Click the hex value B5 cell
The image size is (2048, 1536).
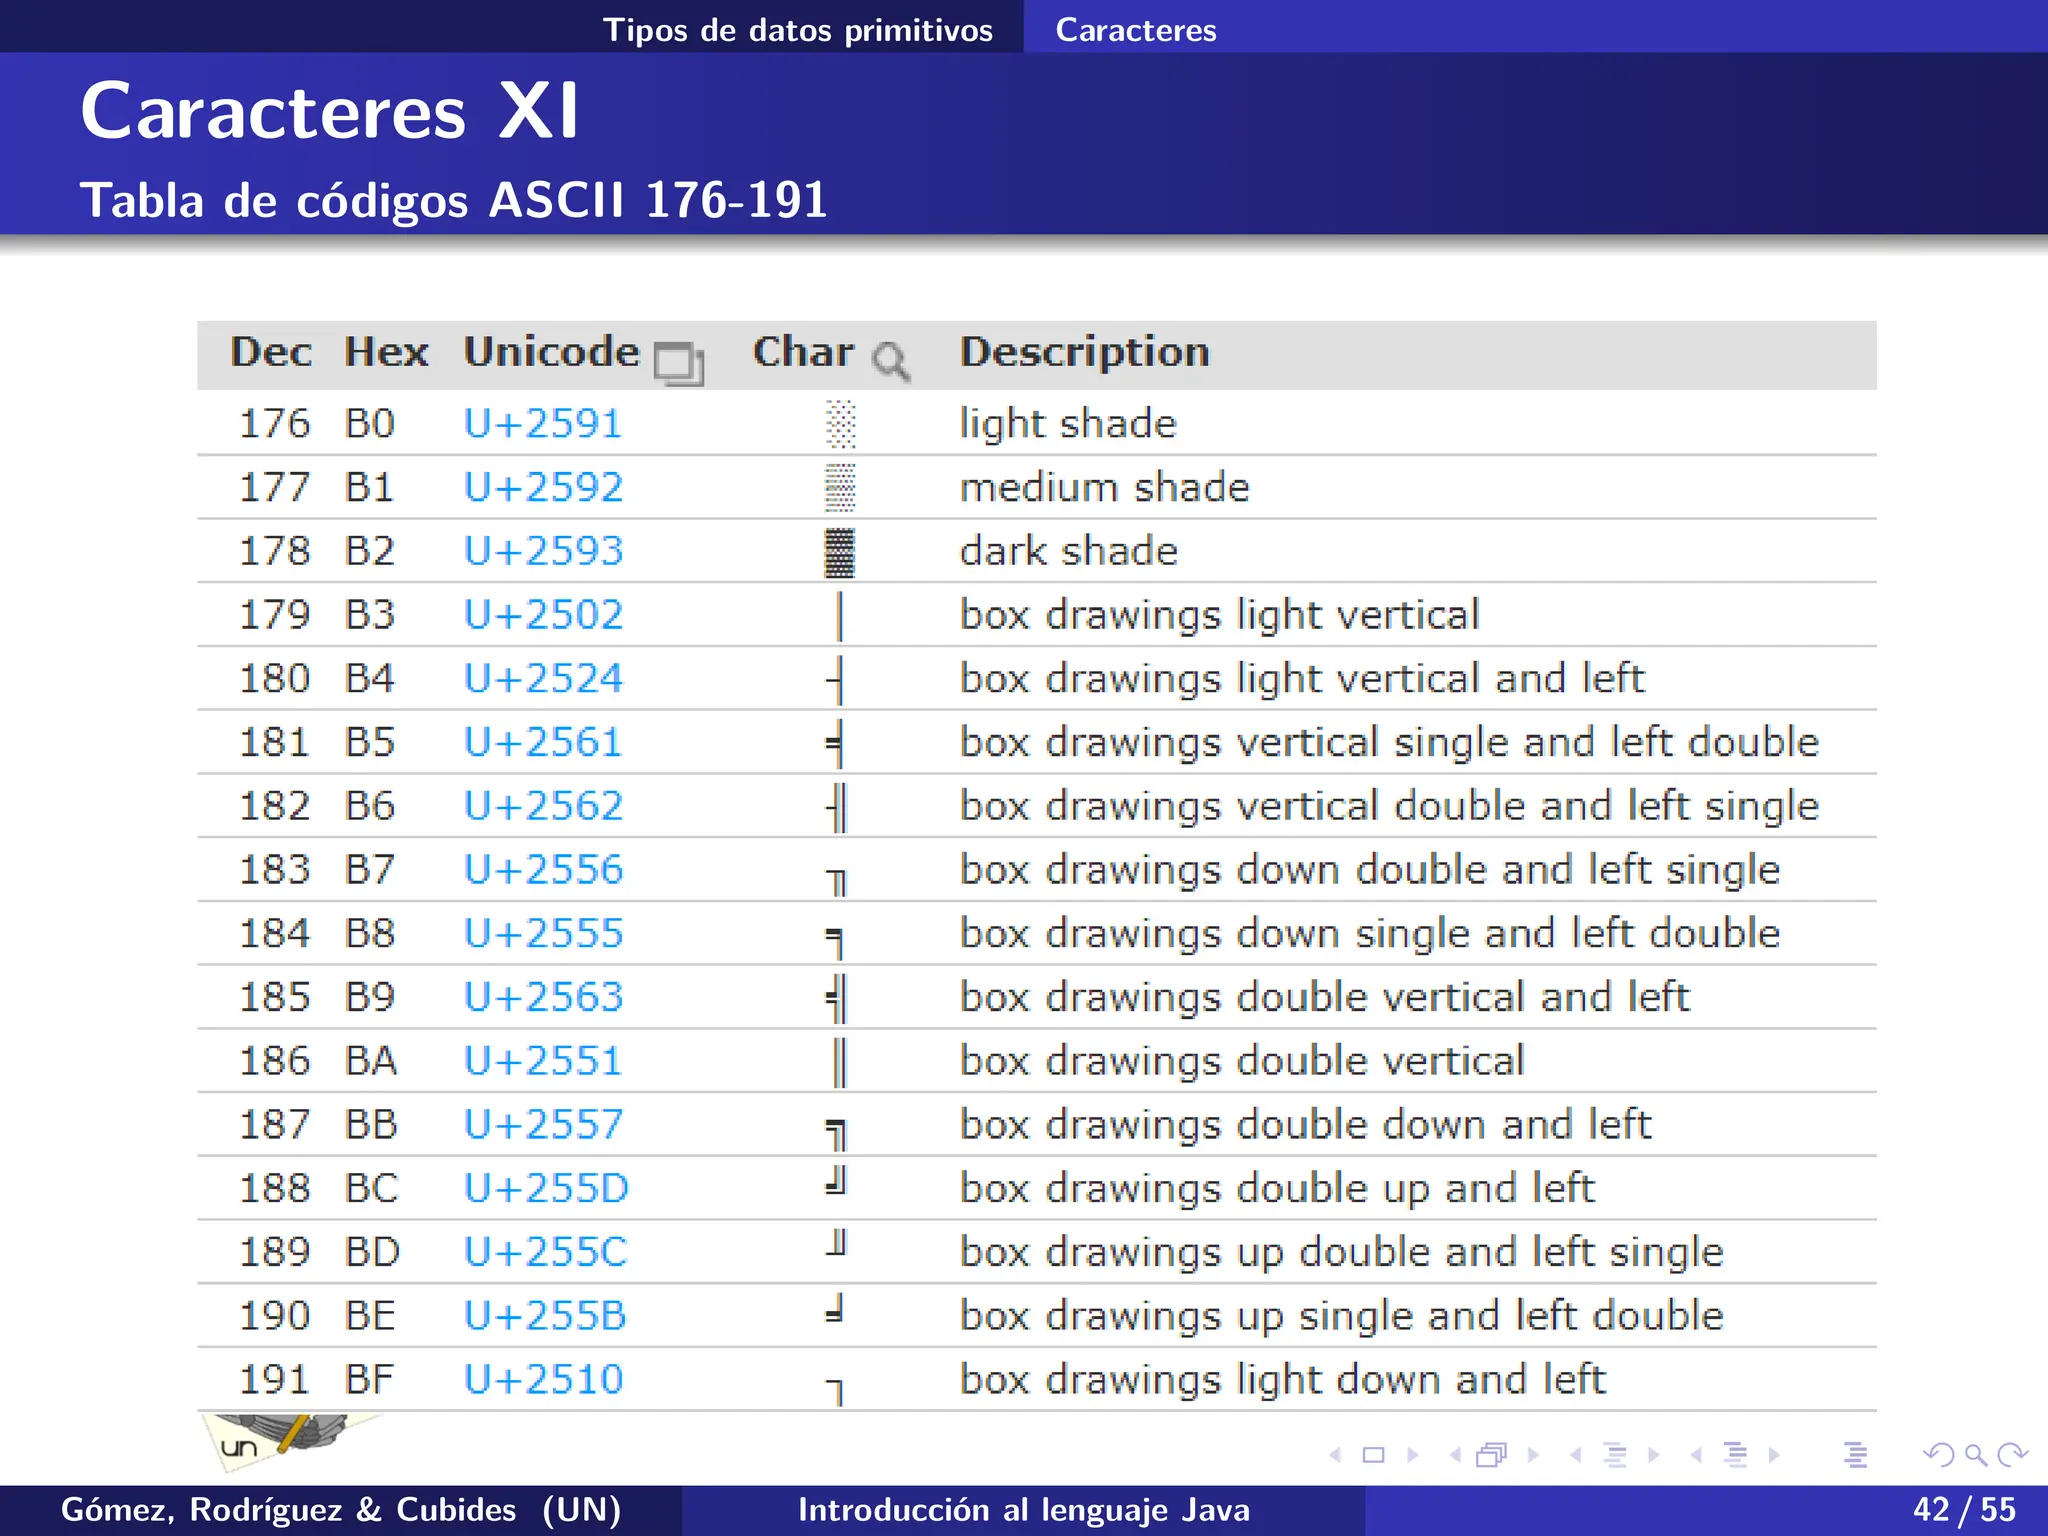(370, 742)
